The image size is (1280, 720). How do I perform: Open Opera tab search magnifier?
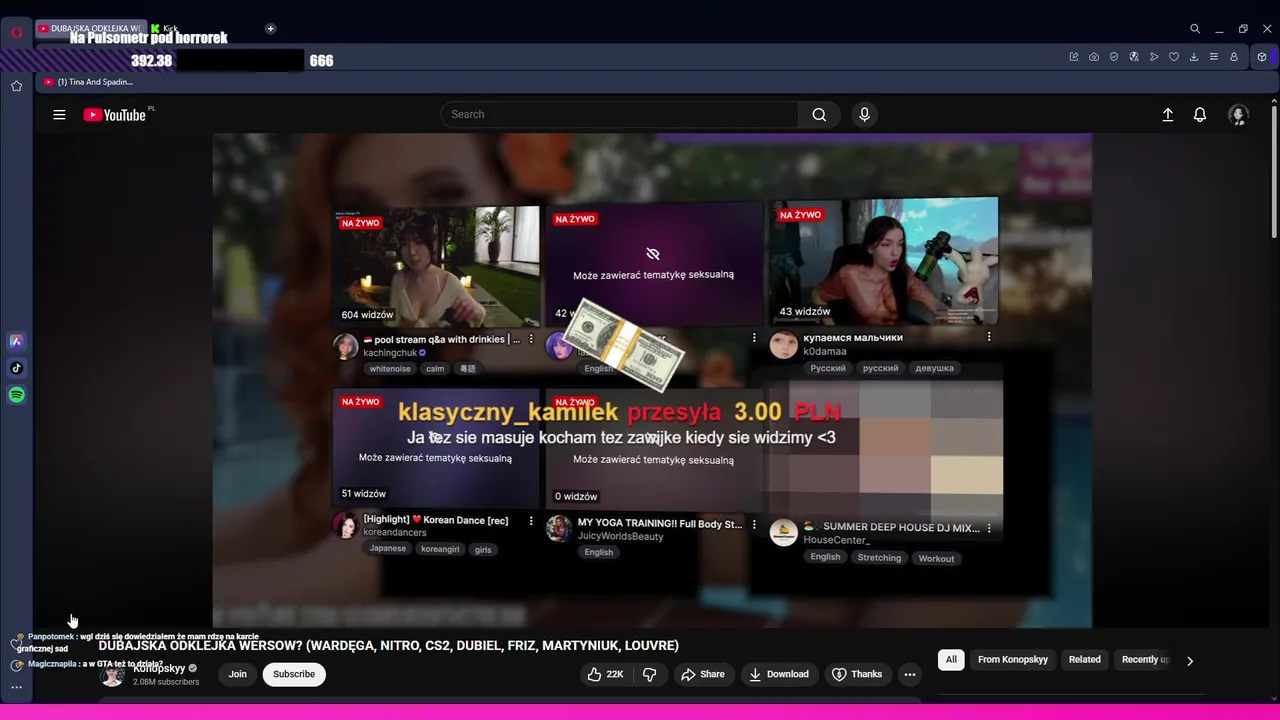pyautogui.click(x=1195, y=29)
